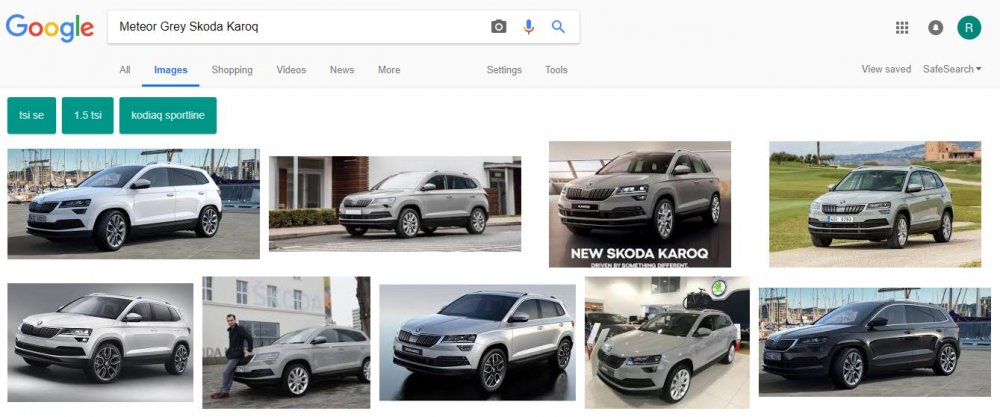Image resolution: width=1000 pixels, height=417 pixels.
Task: Switch to the Videos tab
Action: tap(291, 70)
